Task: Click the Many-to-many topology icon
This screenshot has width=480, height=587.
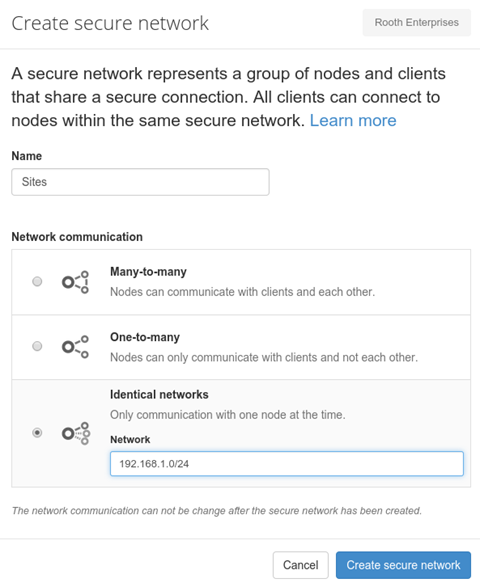Action: 75,282
